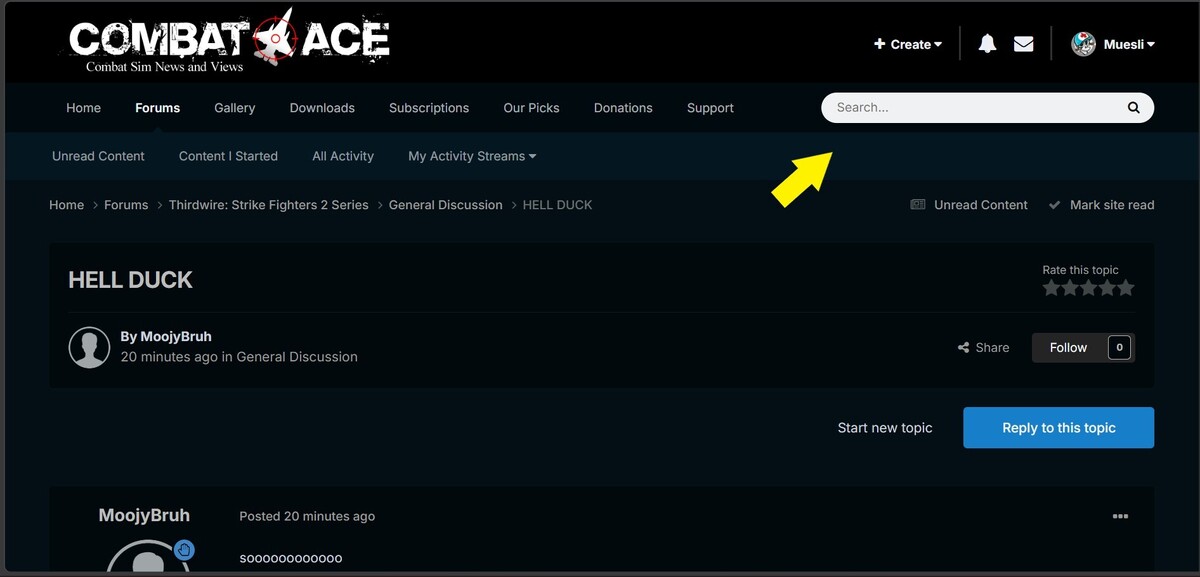This screenshot has width=1200, height=577.
Task: Open the Downloads nav item
Action: (322, 108)
